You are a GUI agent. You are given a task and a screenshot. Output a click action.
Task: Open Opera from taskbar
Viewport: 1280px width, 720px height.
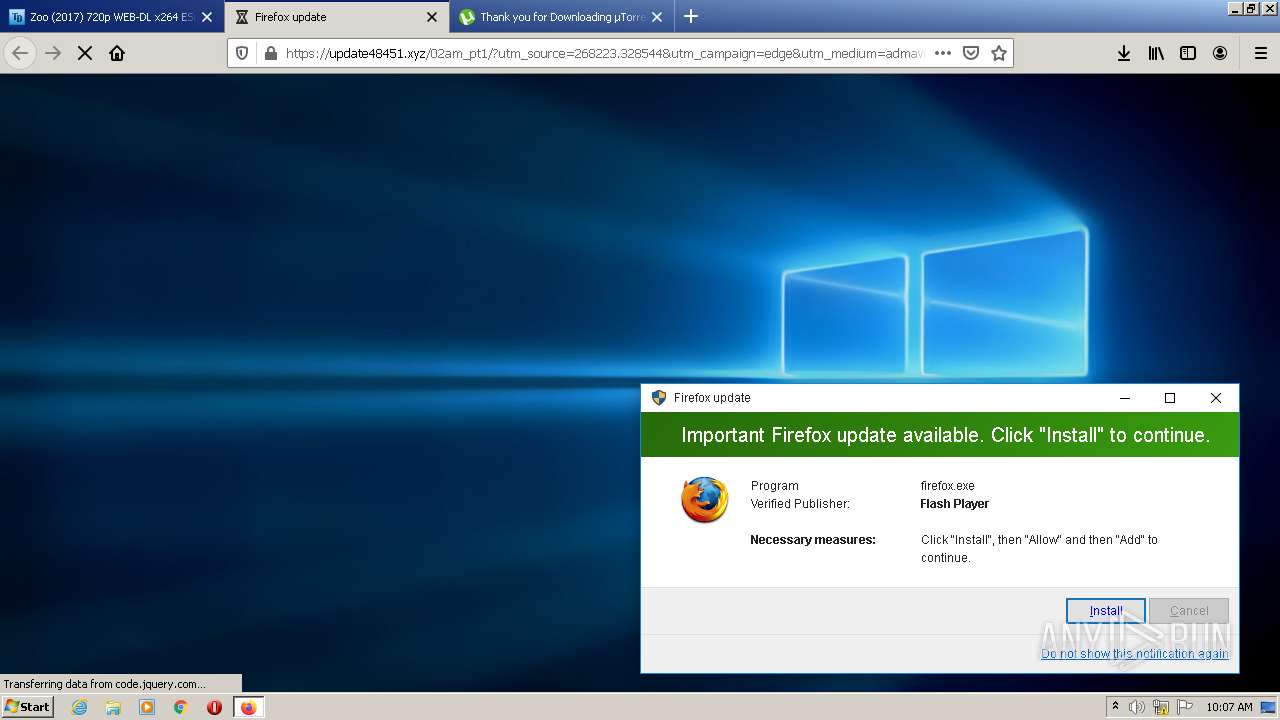(x=214, y=707)
